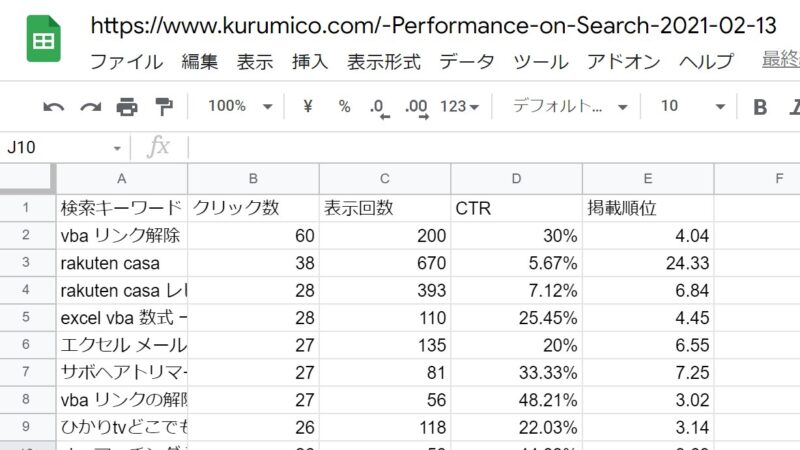Apply percent format
800x450 pixels.
coord(344,106)
